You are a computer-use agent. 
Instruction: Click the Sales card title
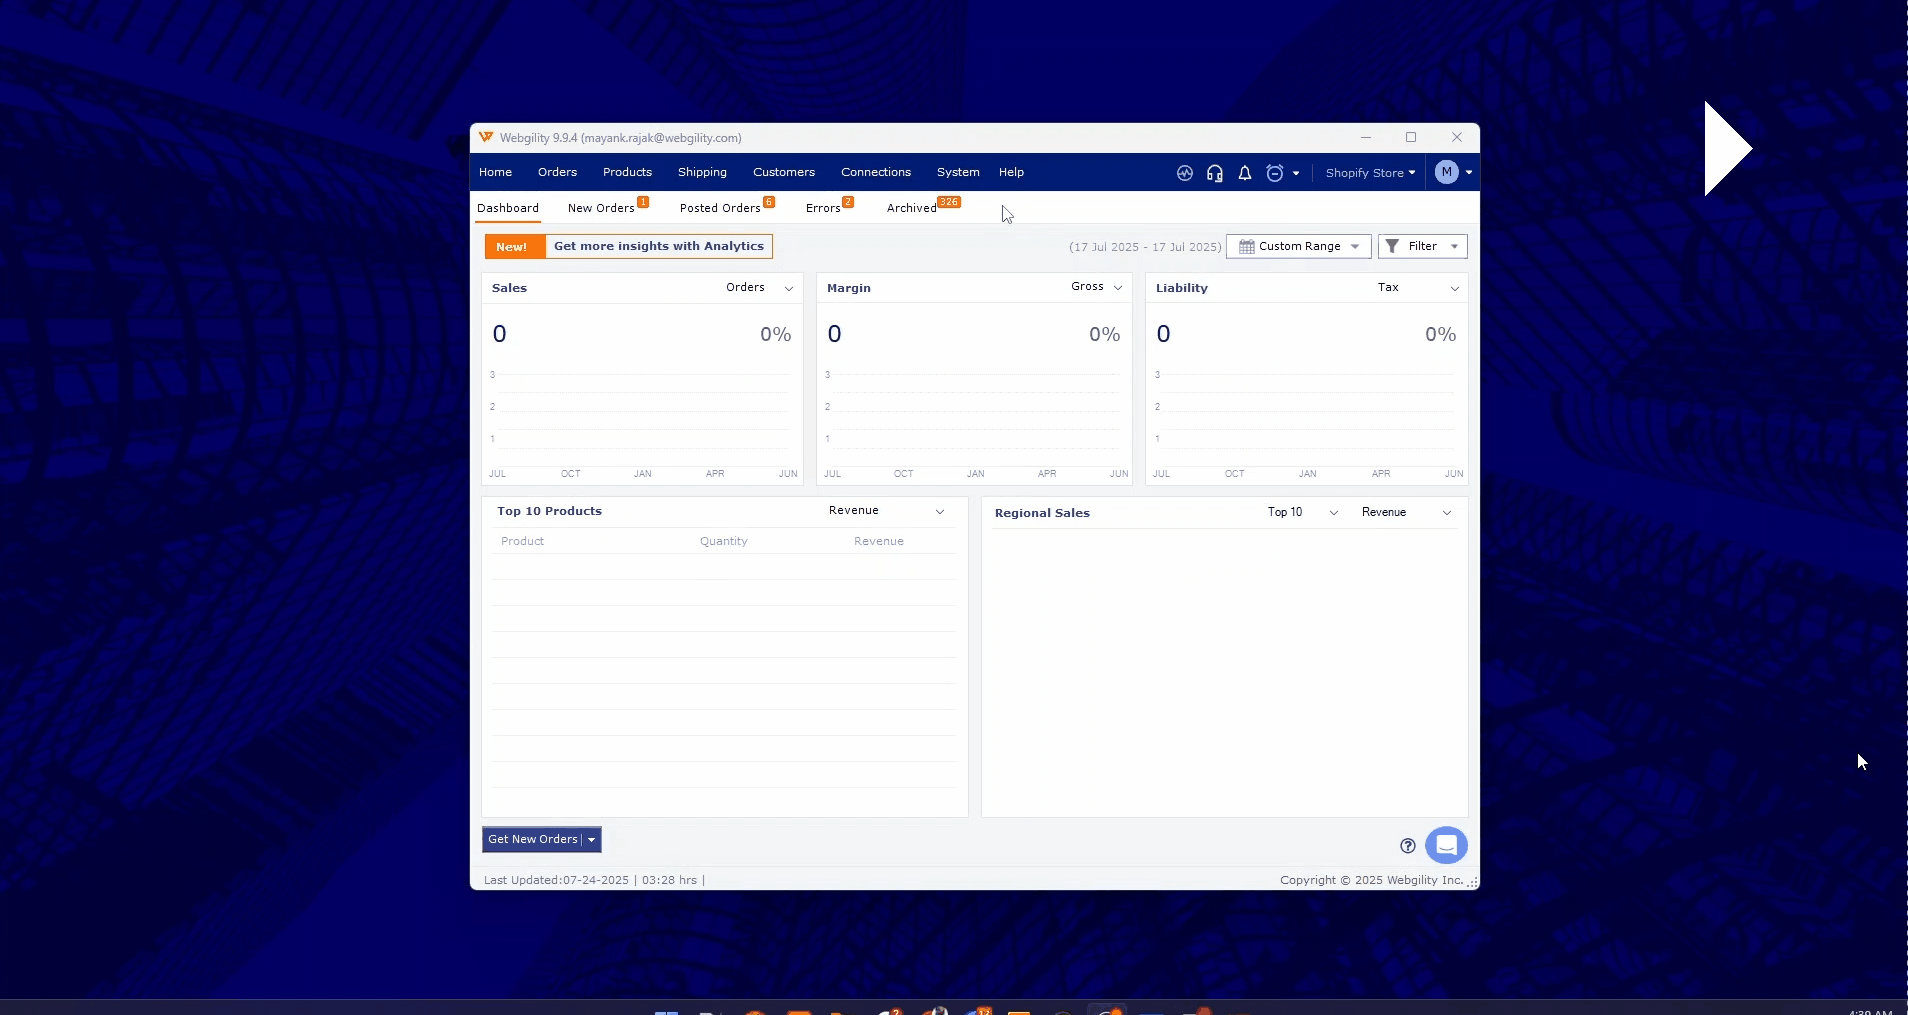(x=509, y=288)
